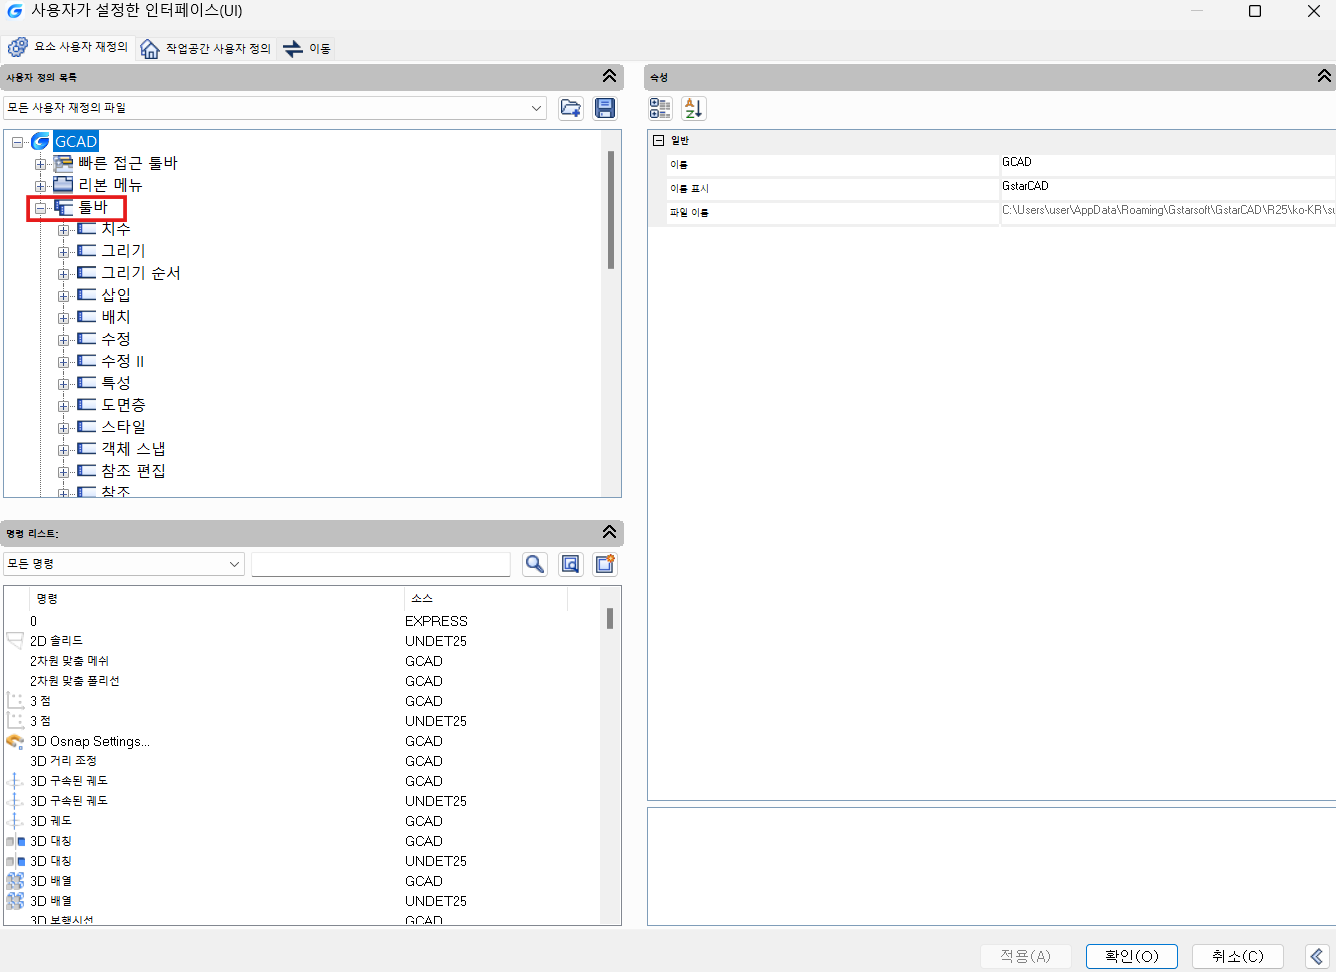Save customization files with the disk icon
Screen dimensions: 1336x972
tap(605, 108)
